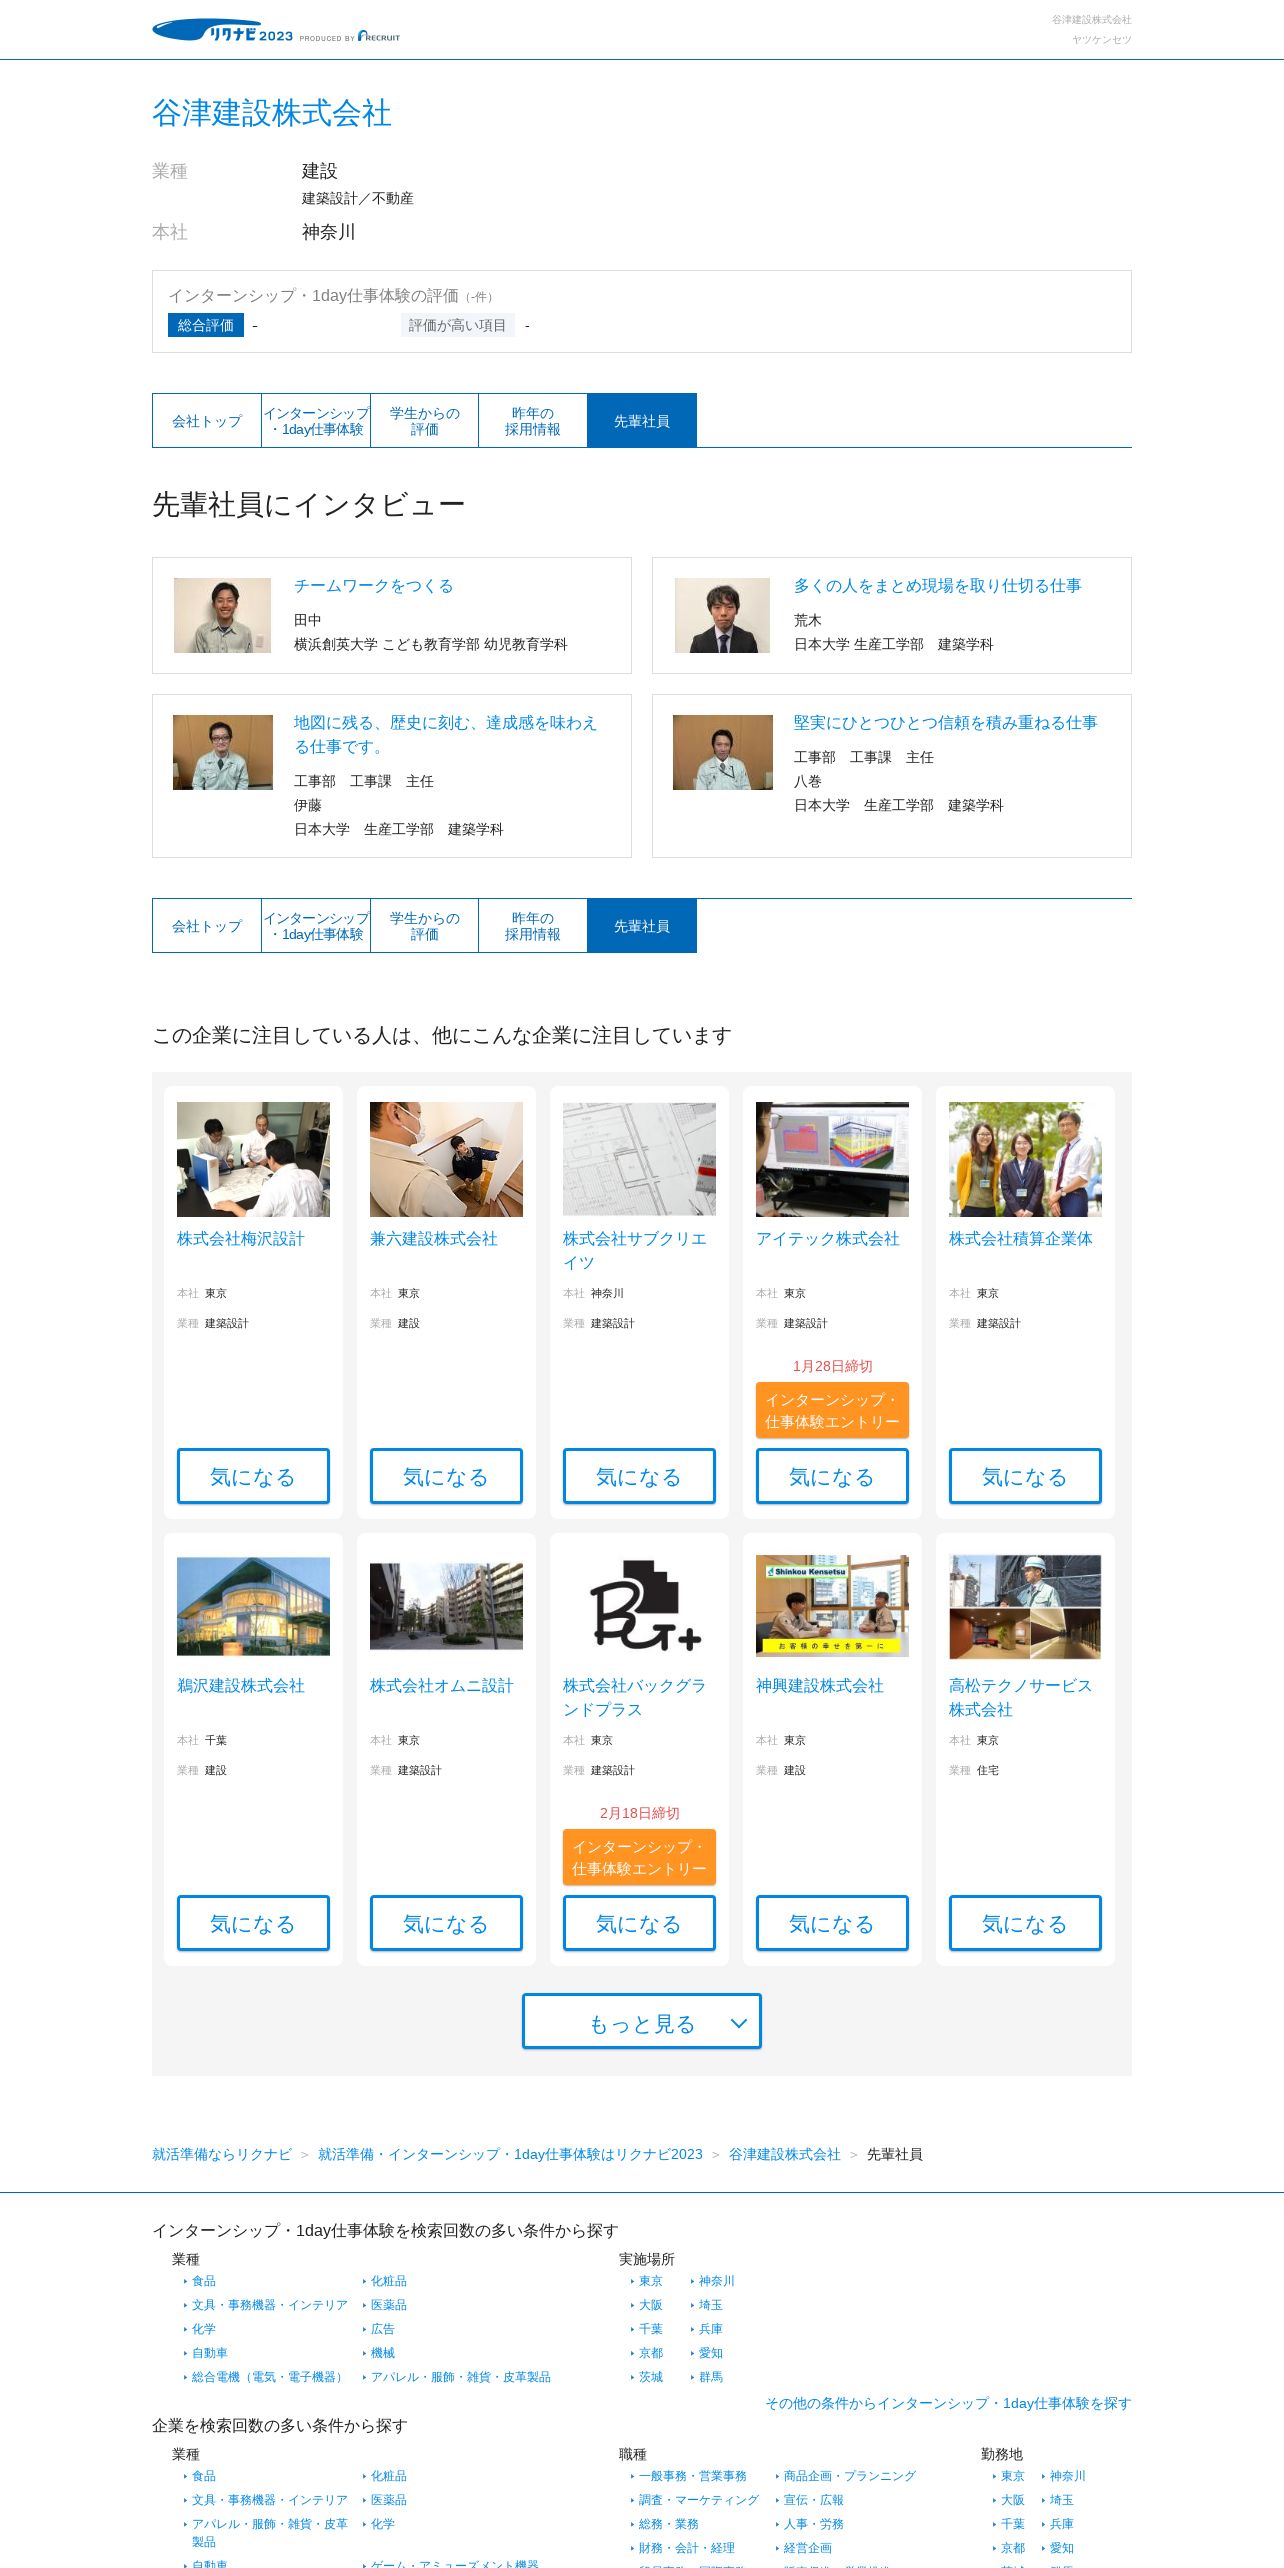This screenshot has width=1284, height=2568.
Task: Click 気になる under 高松テクノサービス
Action: pyautogui.click(x=1025, y=1923)
